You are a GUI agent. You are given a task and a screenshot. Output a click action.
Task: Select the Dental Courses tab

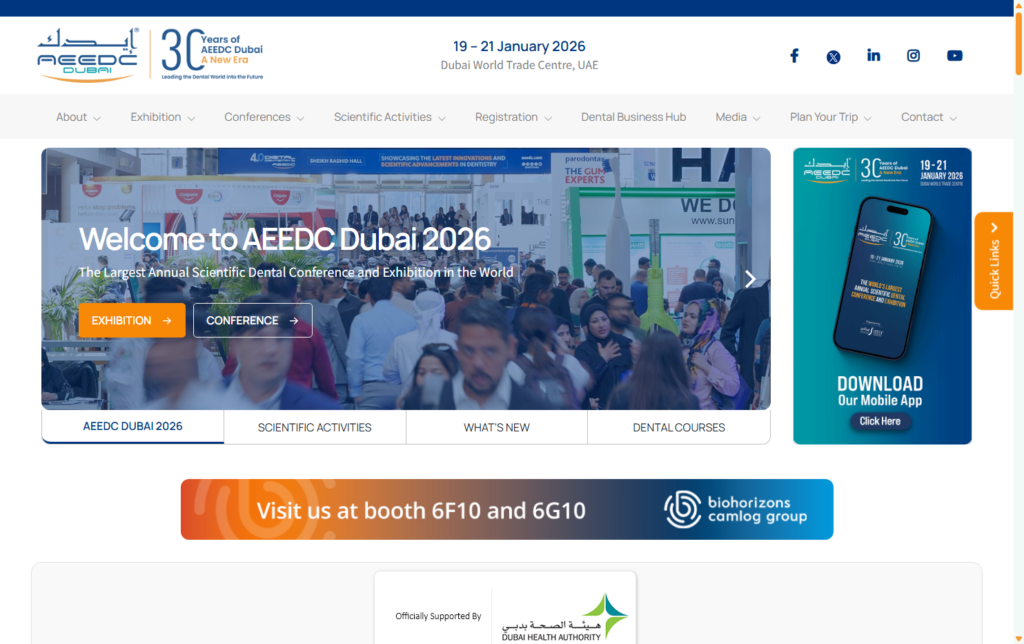tap(678, 427)
